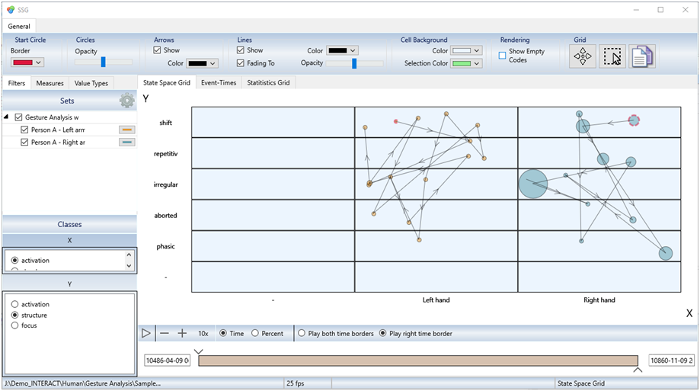Screen dimensions: 700x391
Task: Open Arrows Color dropdown
Action: point(202,63)
